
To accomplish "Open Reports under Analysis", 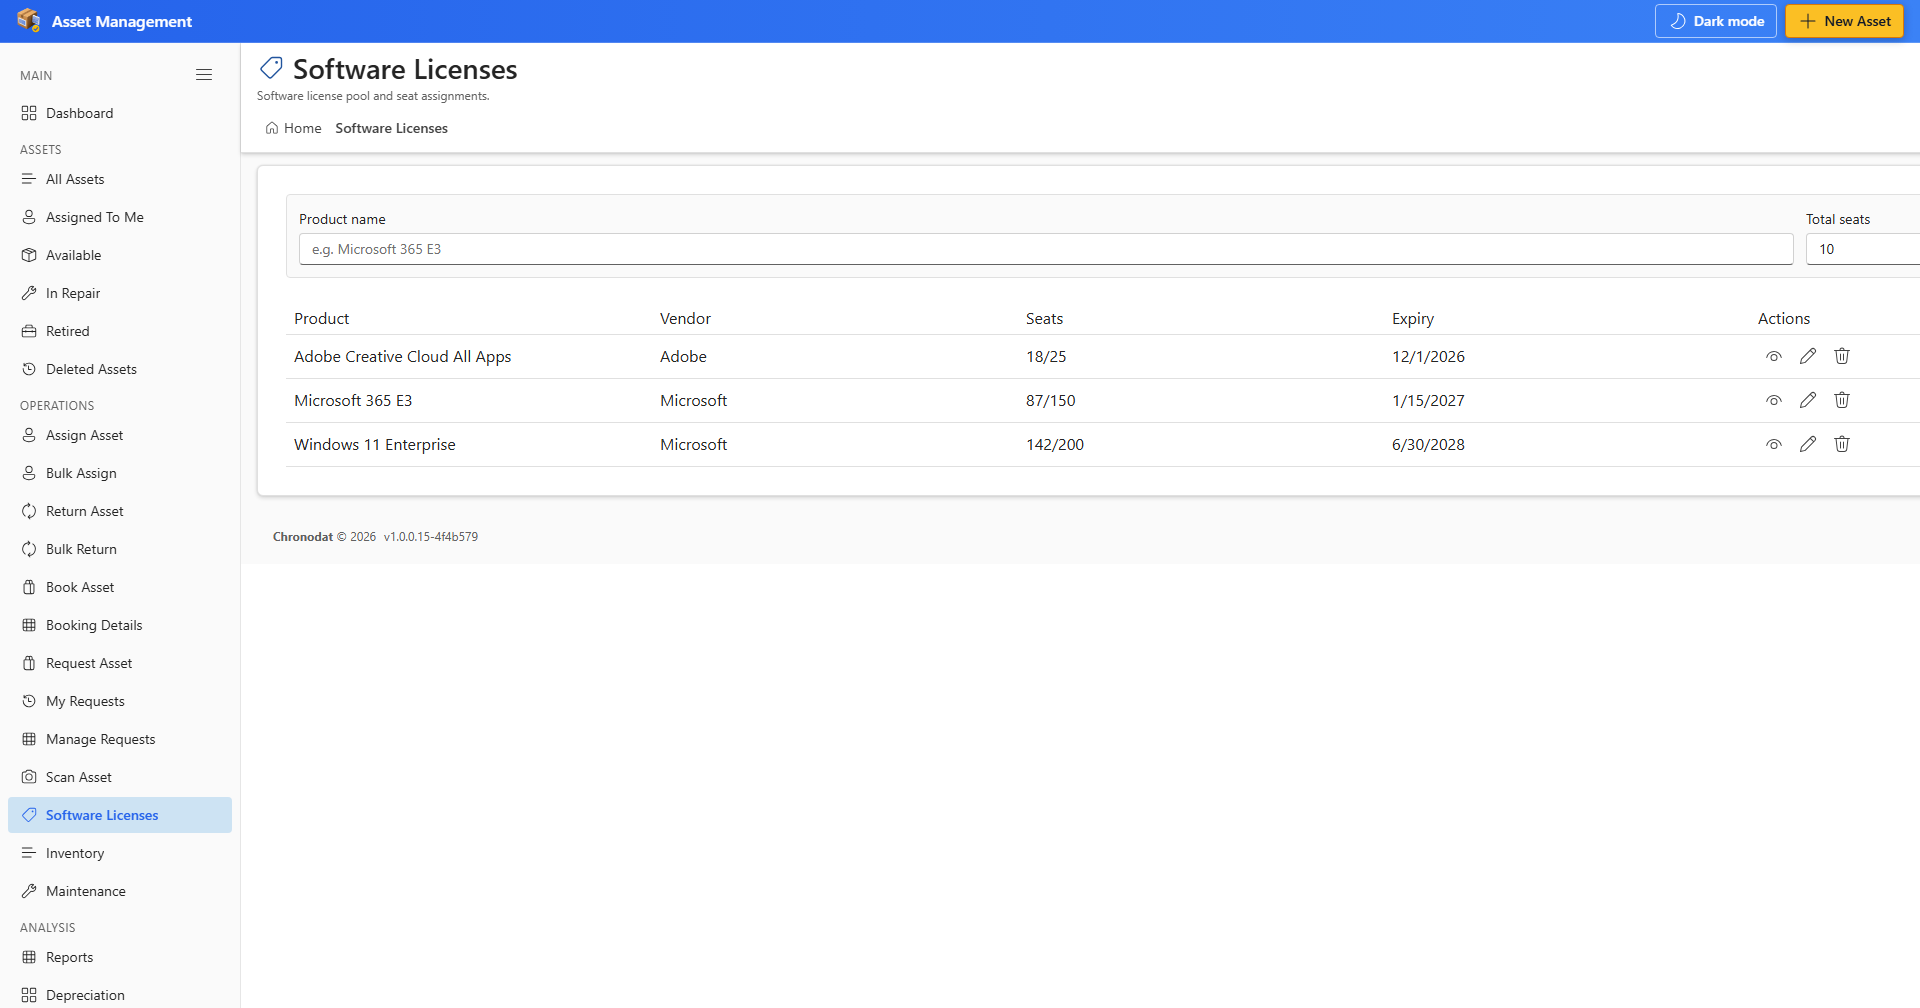I will [120, 957].
